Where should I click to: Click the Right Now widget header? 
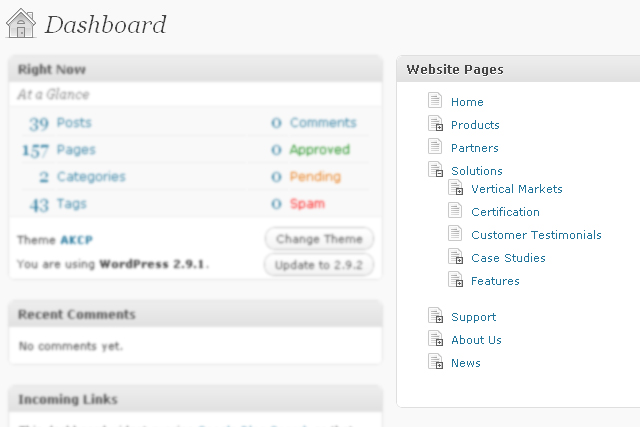coord(196,69)
